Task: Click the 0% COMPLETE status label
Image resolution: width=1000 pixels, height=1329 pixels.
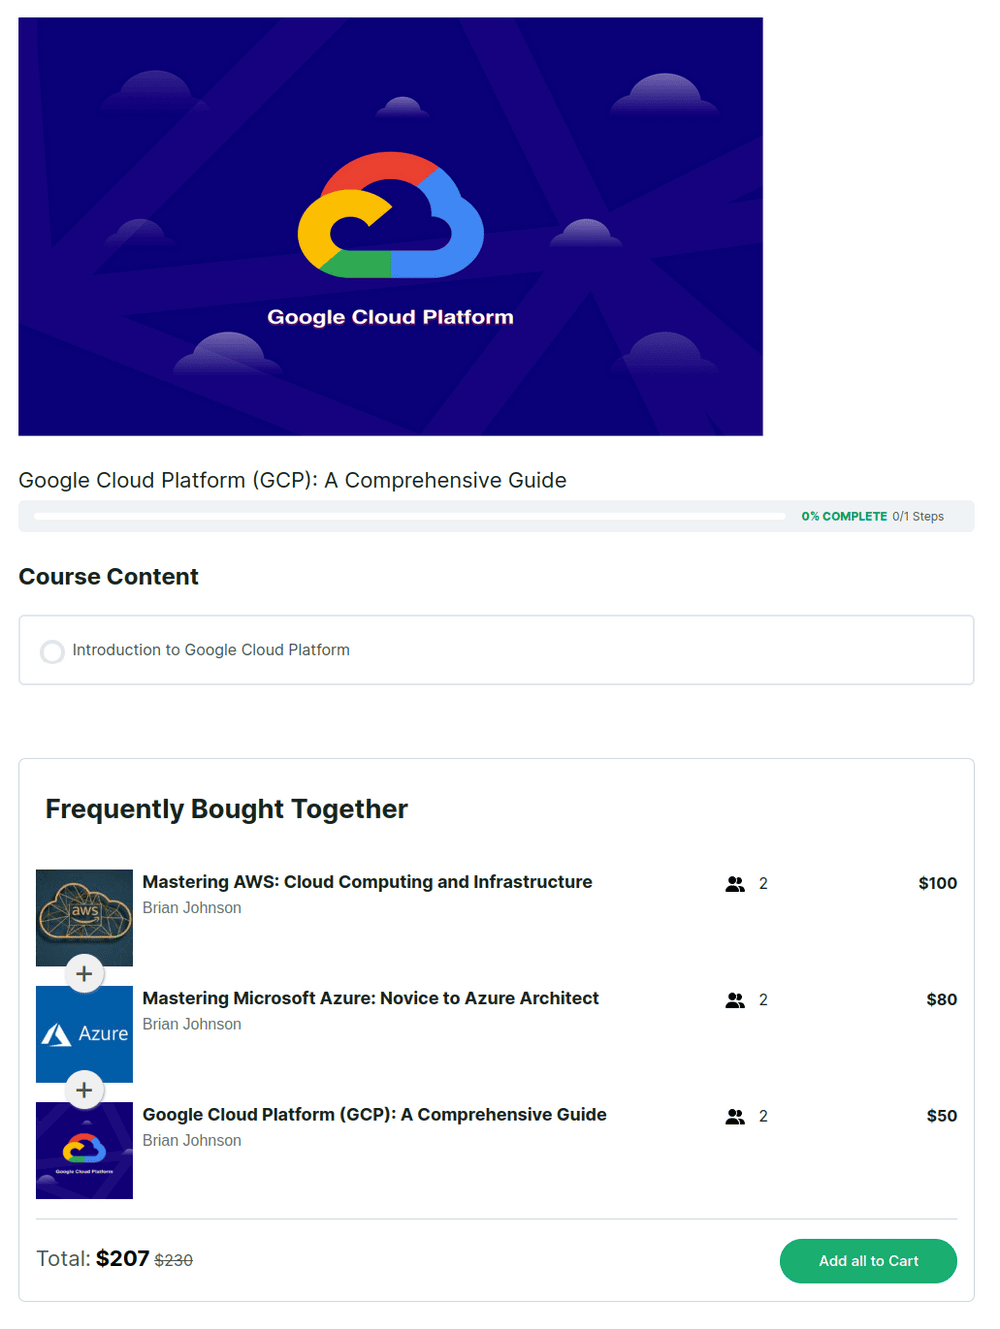Action: click(x=844, y=517)
